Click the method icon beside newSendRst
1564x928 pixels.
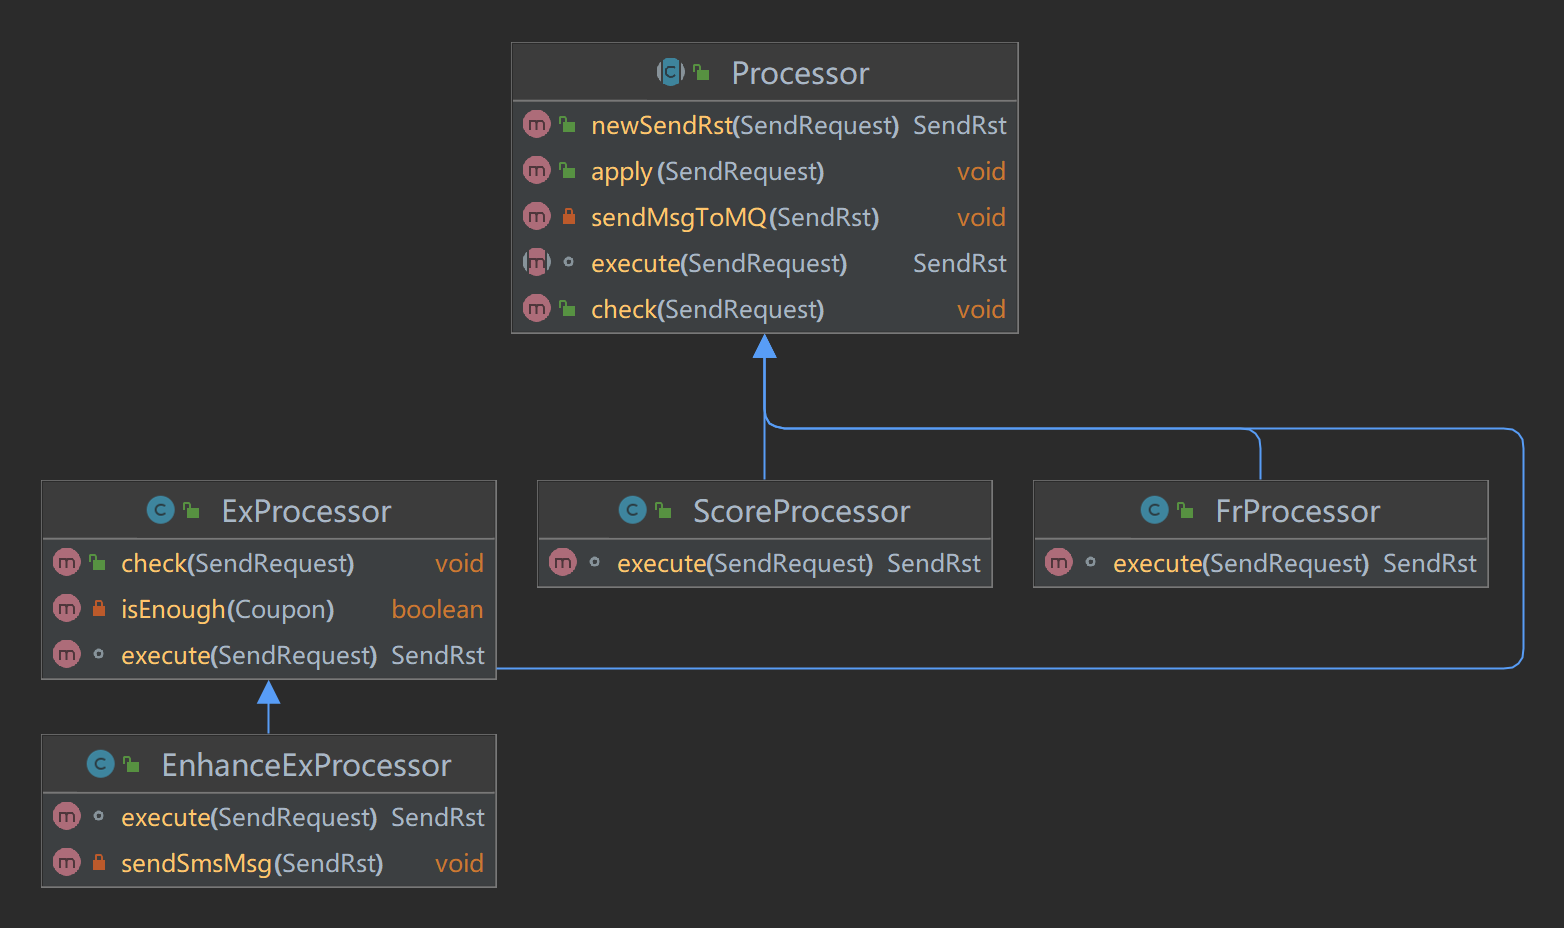tap(537, 124)
